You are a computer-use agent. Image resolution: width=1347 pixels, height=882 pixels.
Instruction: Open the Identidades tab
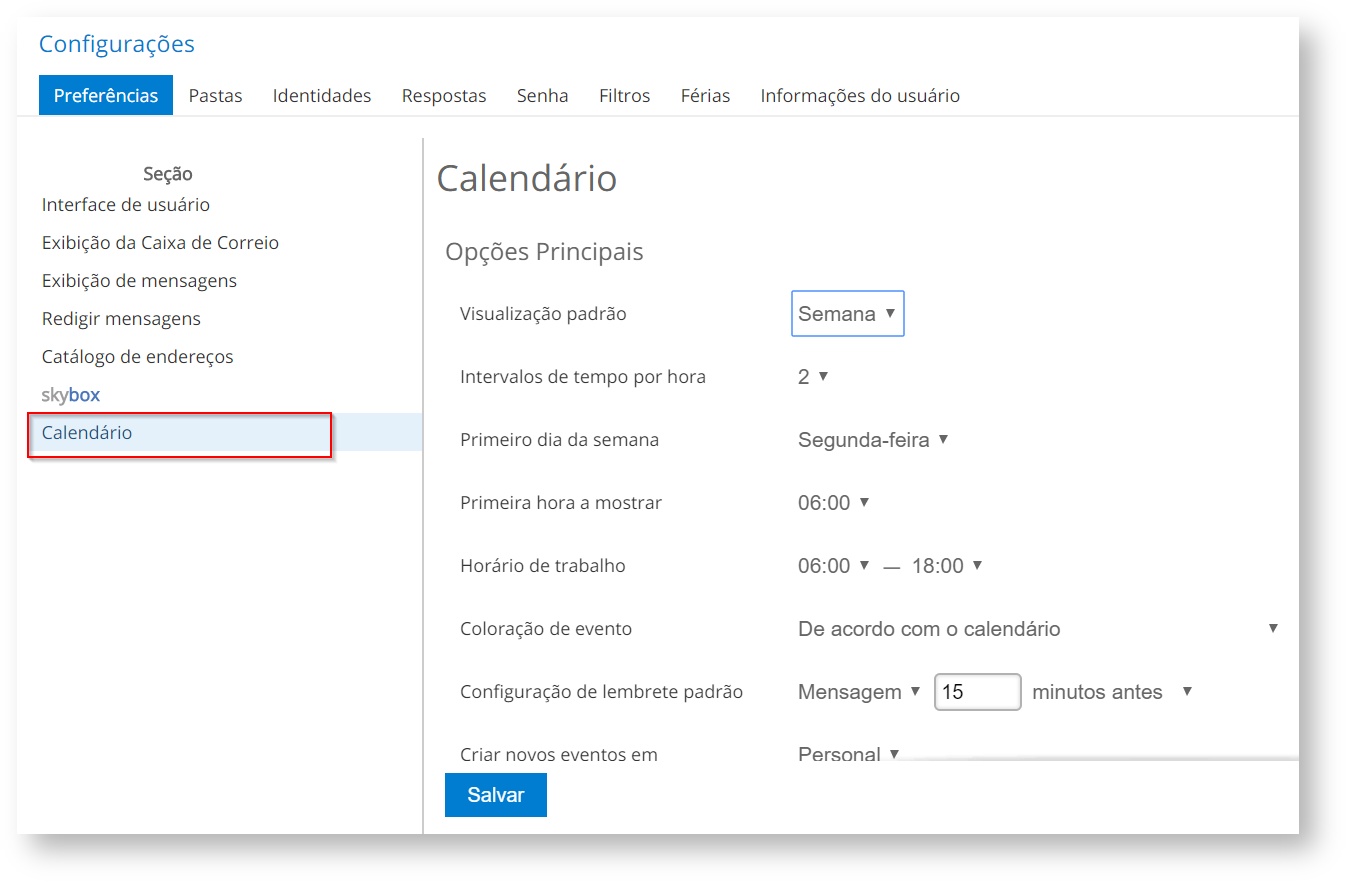click(x=321, y=96)
